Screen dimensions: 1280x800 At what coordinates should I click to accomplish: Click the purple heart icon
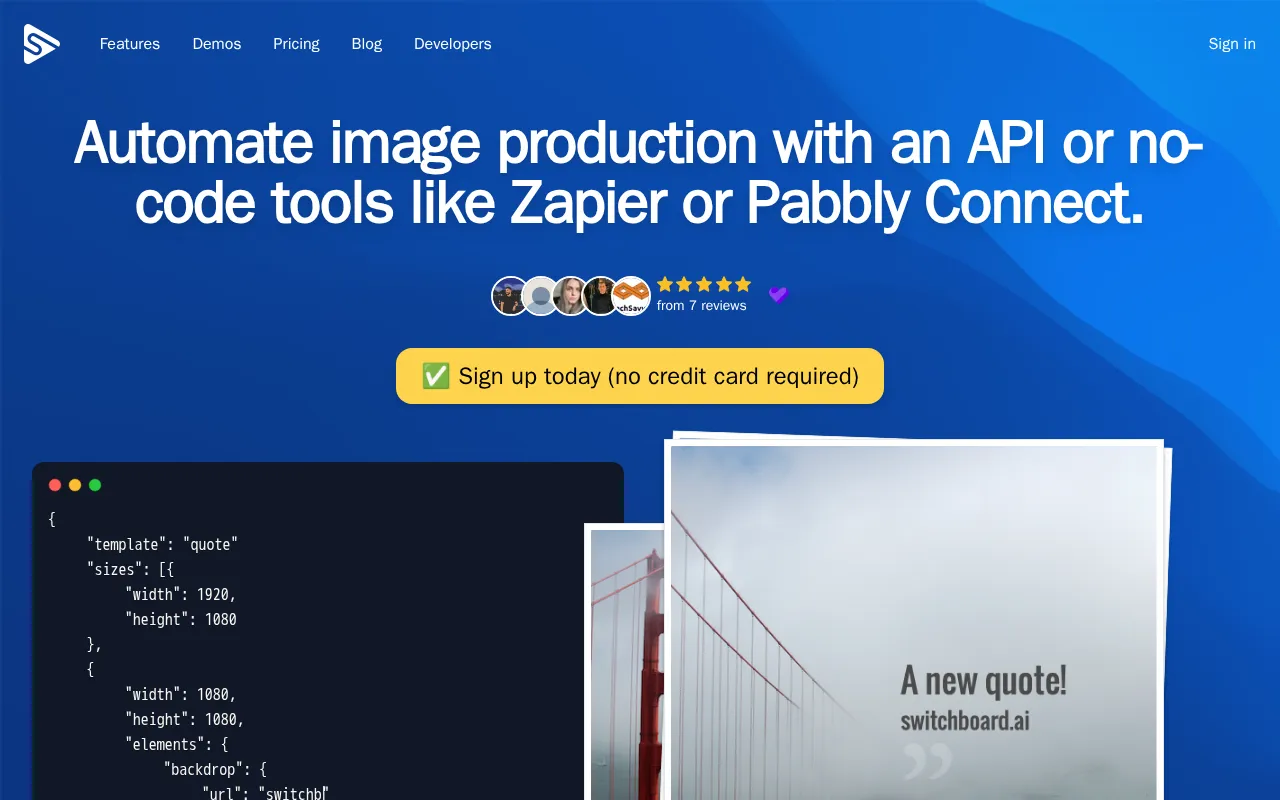click(x=778, y=295)
